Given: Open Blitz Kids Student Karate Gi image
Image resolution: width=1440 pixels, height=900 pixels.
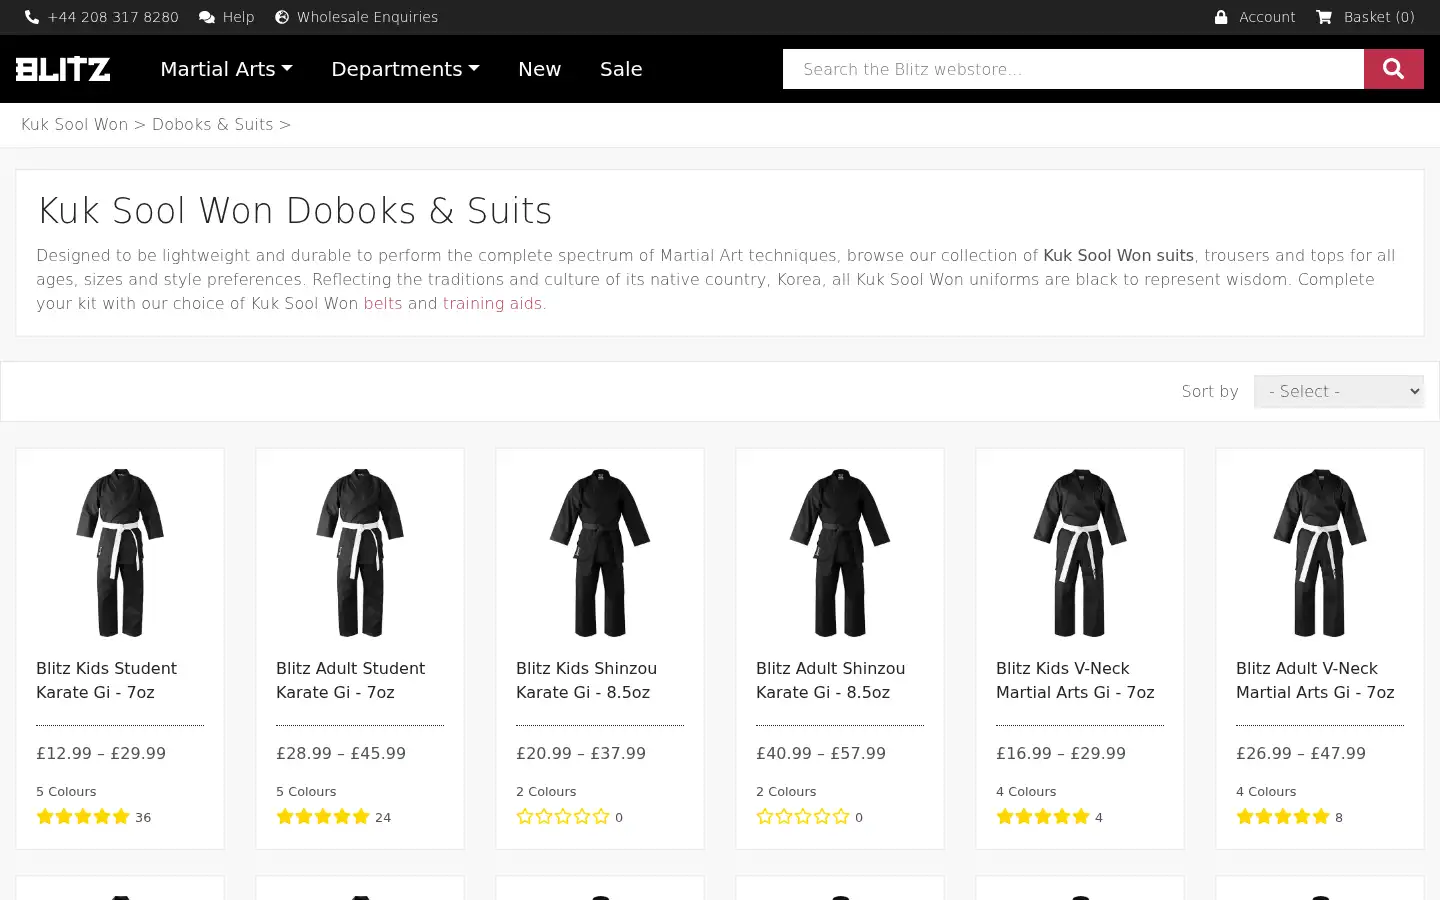Looking at the screenshot, I should point(120,552).
